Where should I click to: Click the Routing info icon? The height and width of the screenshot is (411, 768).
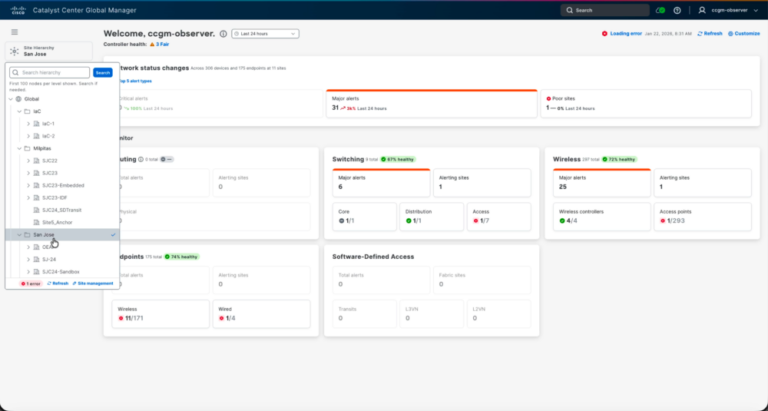[x=141, y=159]
